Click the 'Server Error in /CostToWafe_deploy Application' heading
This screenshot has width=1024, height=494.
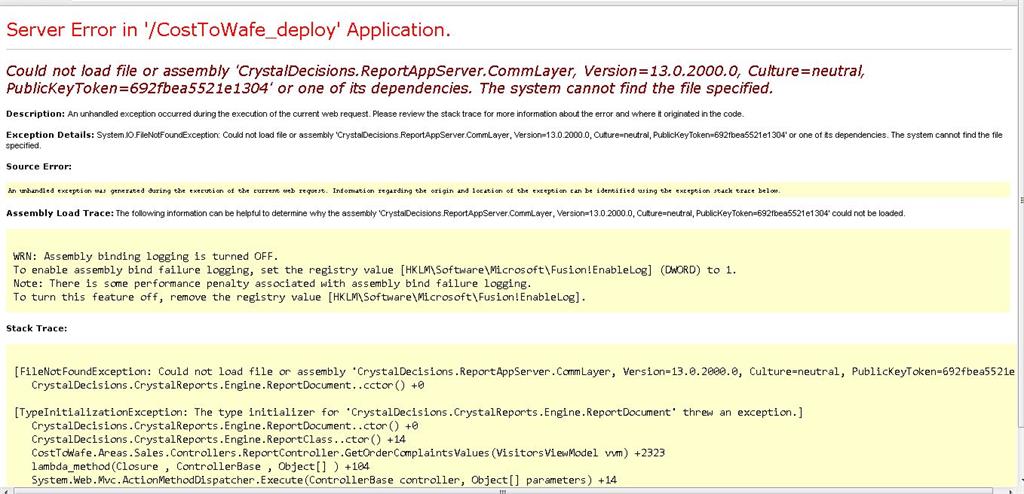pyautogui.click(x=228, y=29)
